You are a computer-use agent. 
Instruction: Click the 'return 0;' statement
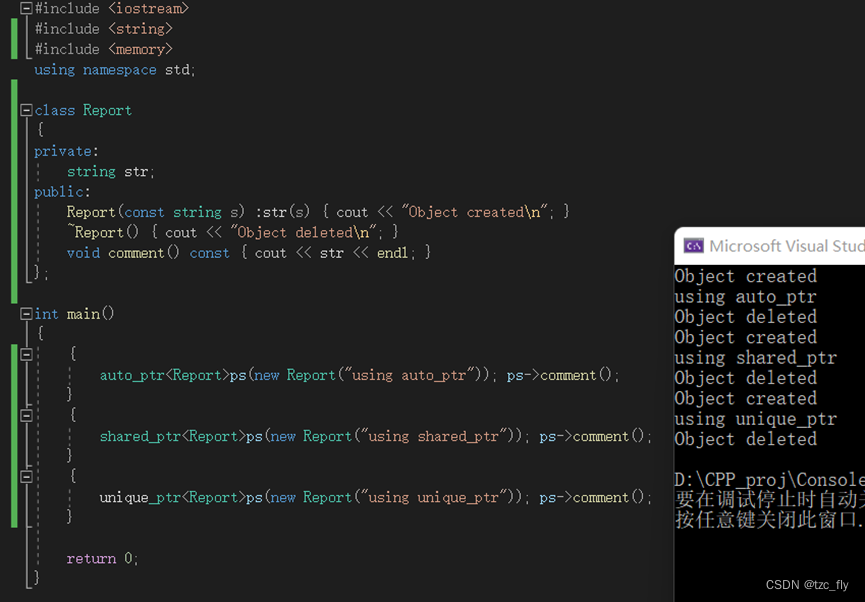tap(102, 558)
